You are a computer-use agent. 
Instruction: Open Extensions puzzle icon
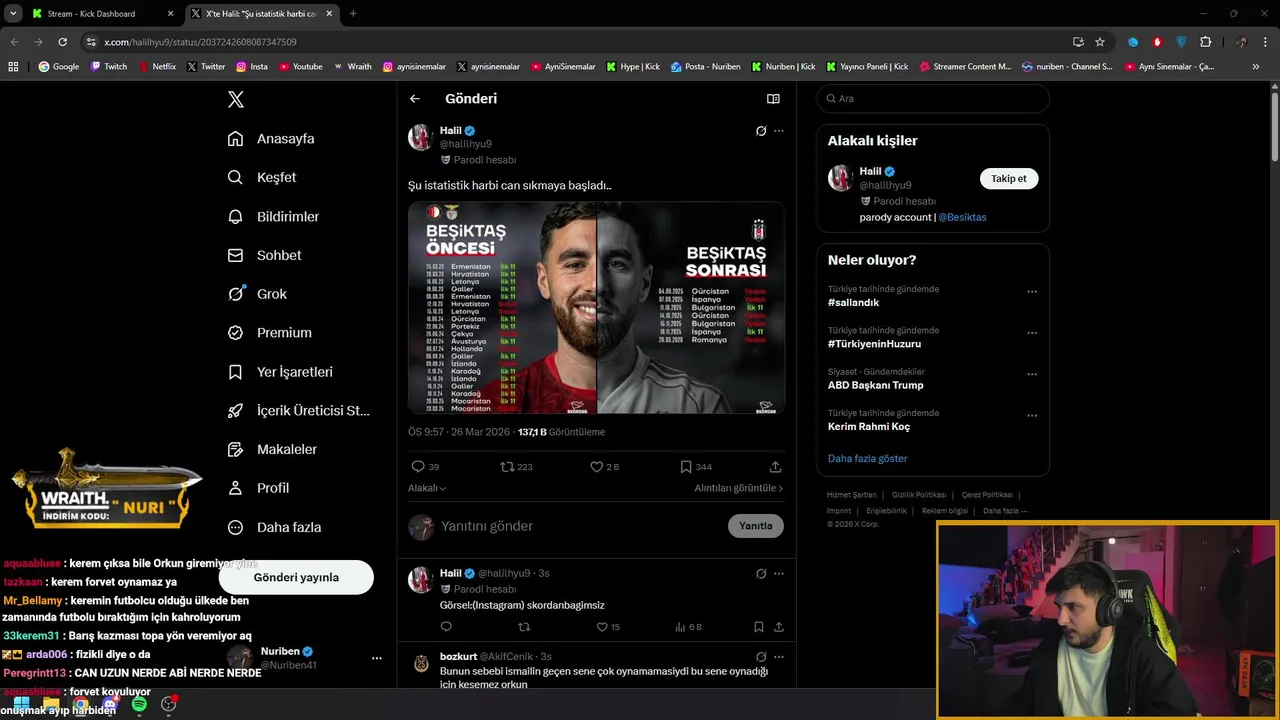tap(1205, 42)
